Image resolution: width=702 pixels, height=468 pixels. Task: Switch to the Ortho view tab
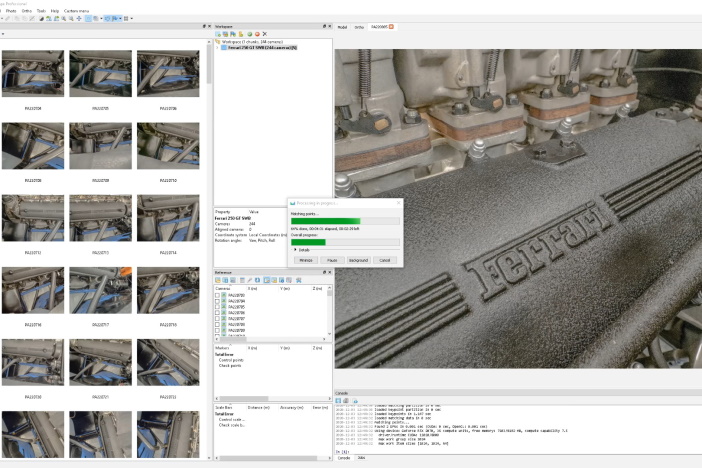(359, 27)
